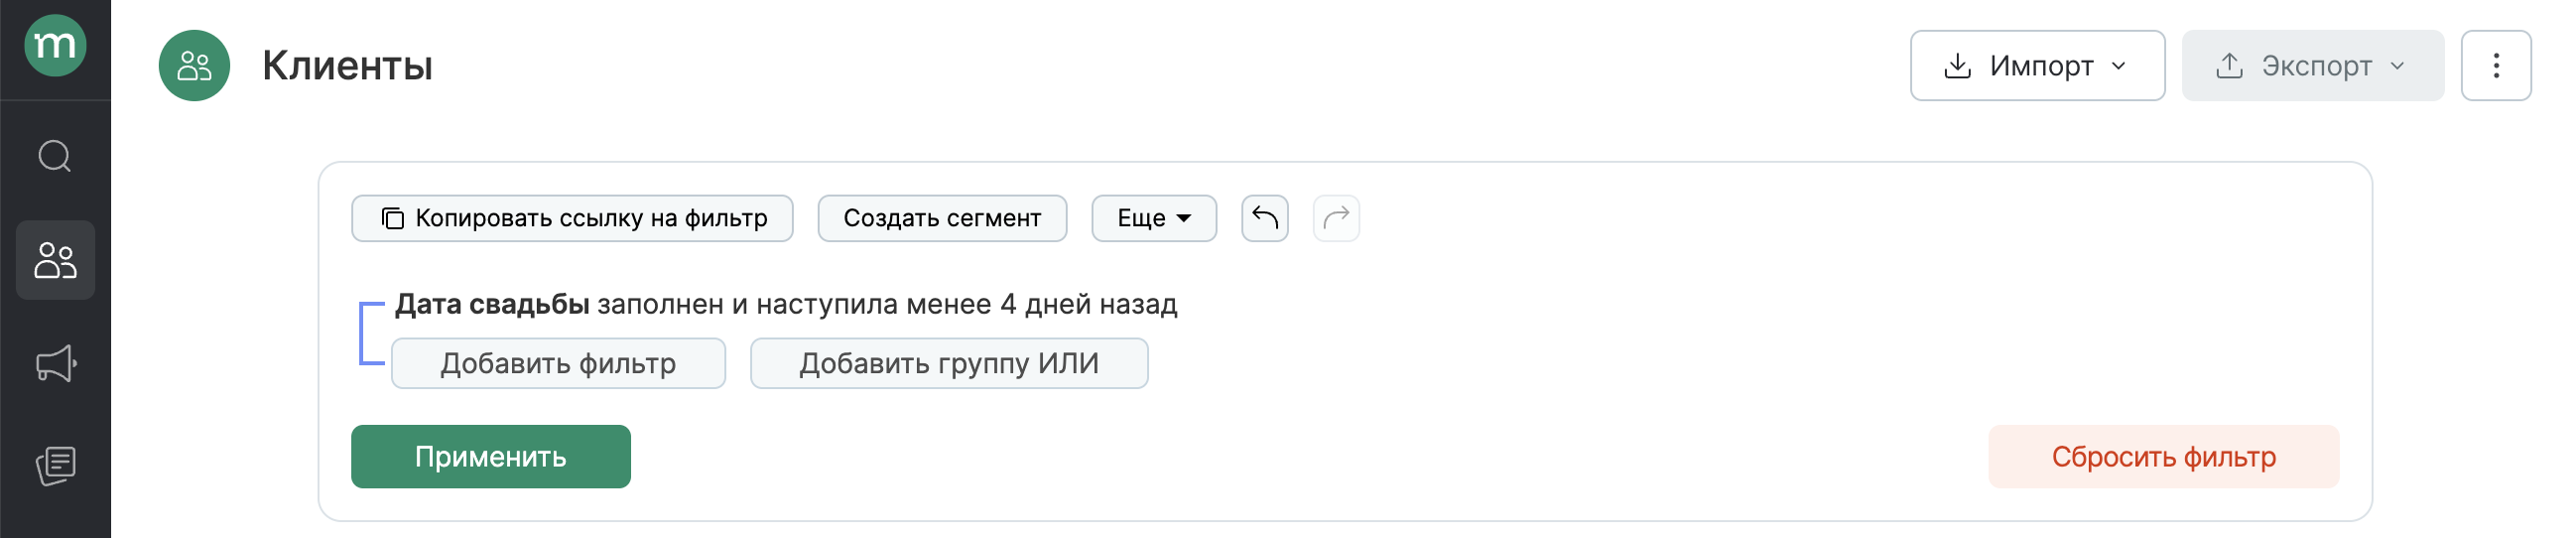Image resolution: width=2576 pixels, height=538 pixels.
Task: Open the Clients section in the sidebar
Action: [55, 260]
